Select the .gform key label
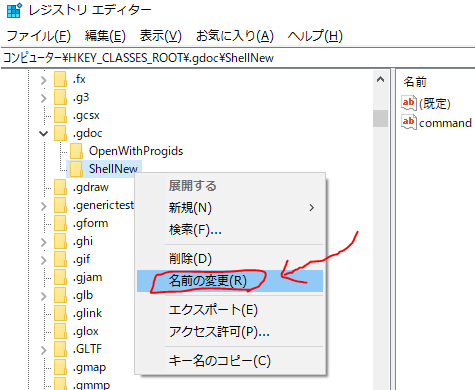 point(90,223)
